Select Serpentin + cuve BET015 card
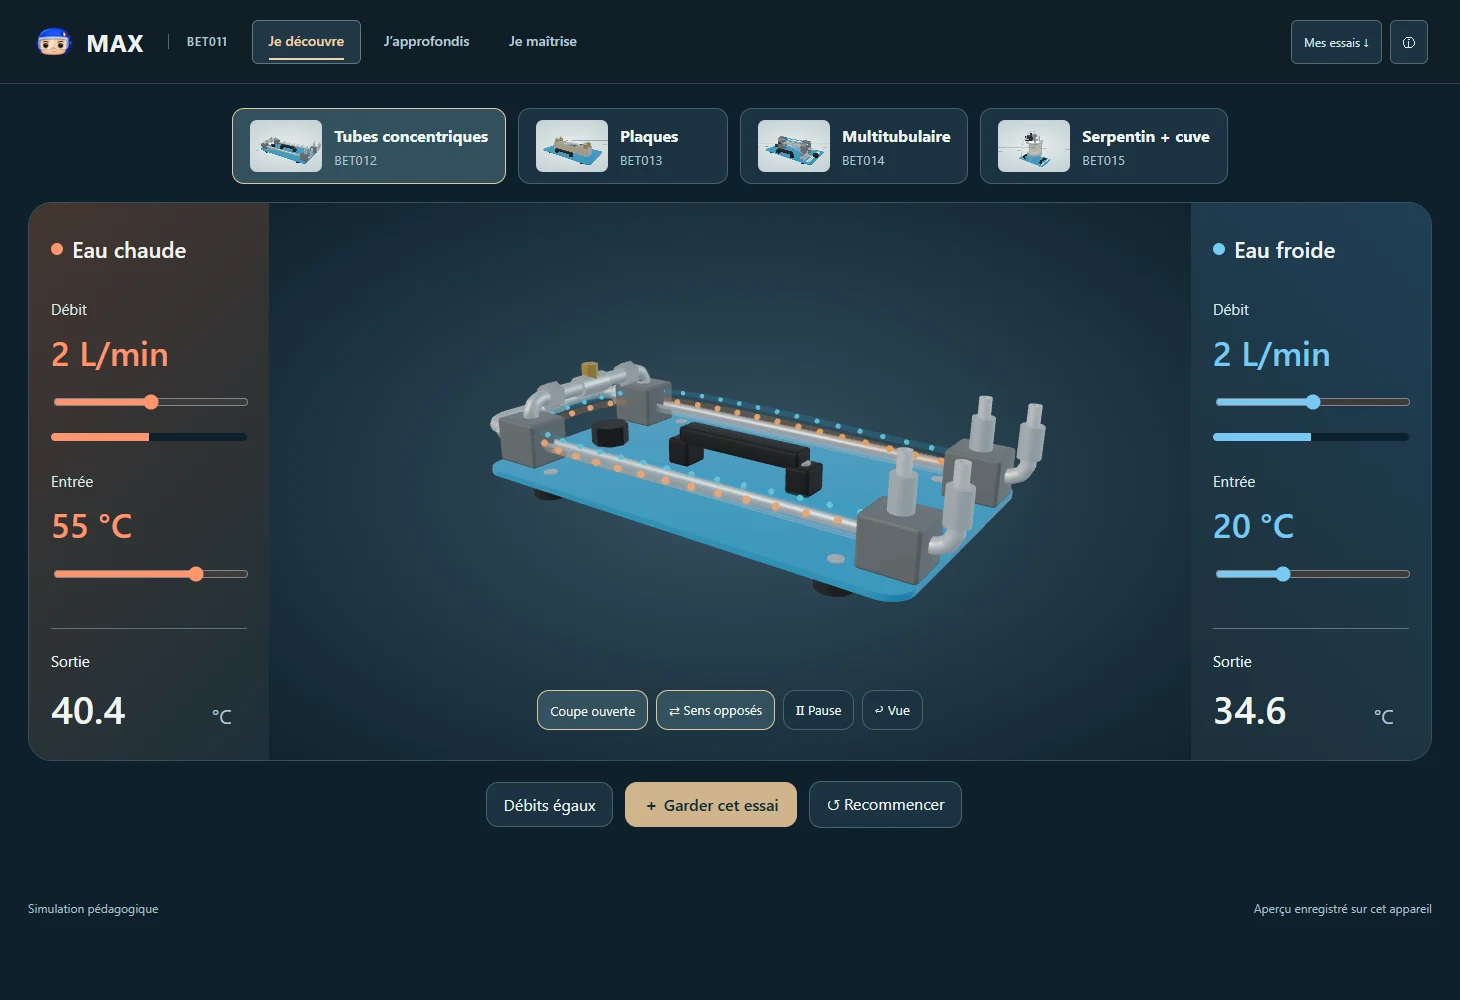Screen dimensions: 1460x1000 coord(1104,146)
